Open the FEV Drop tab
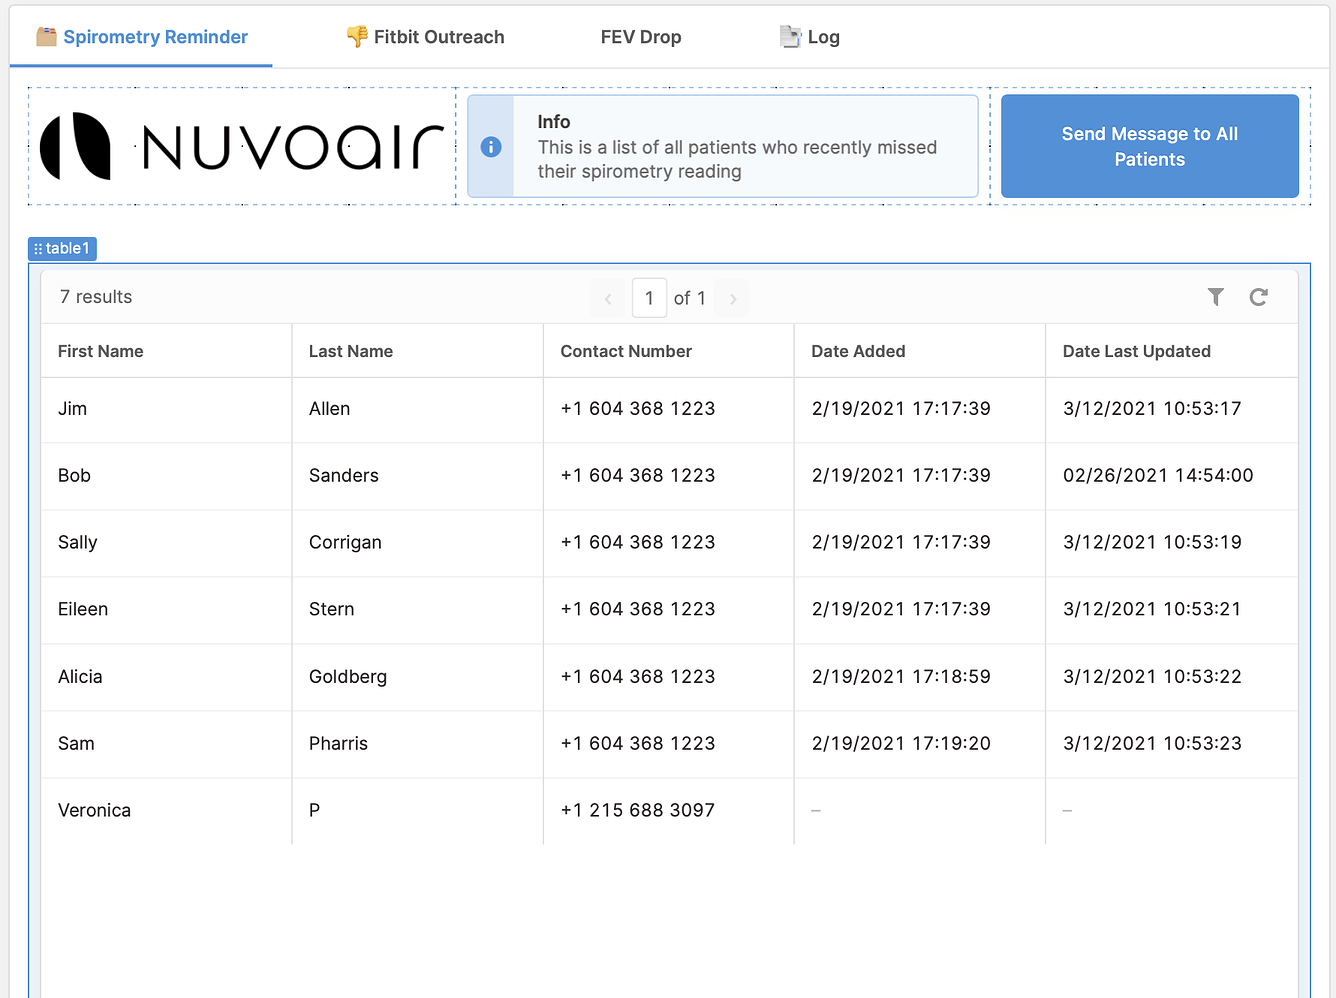 click(641, 37)
